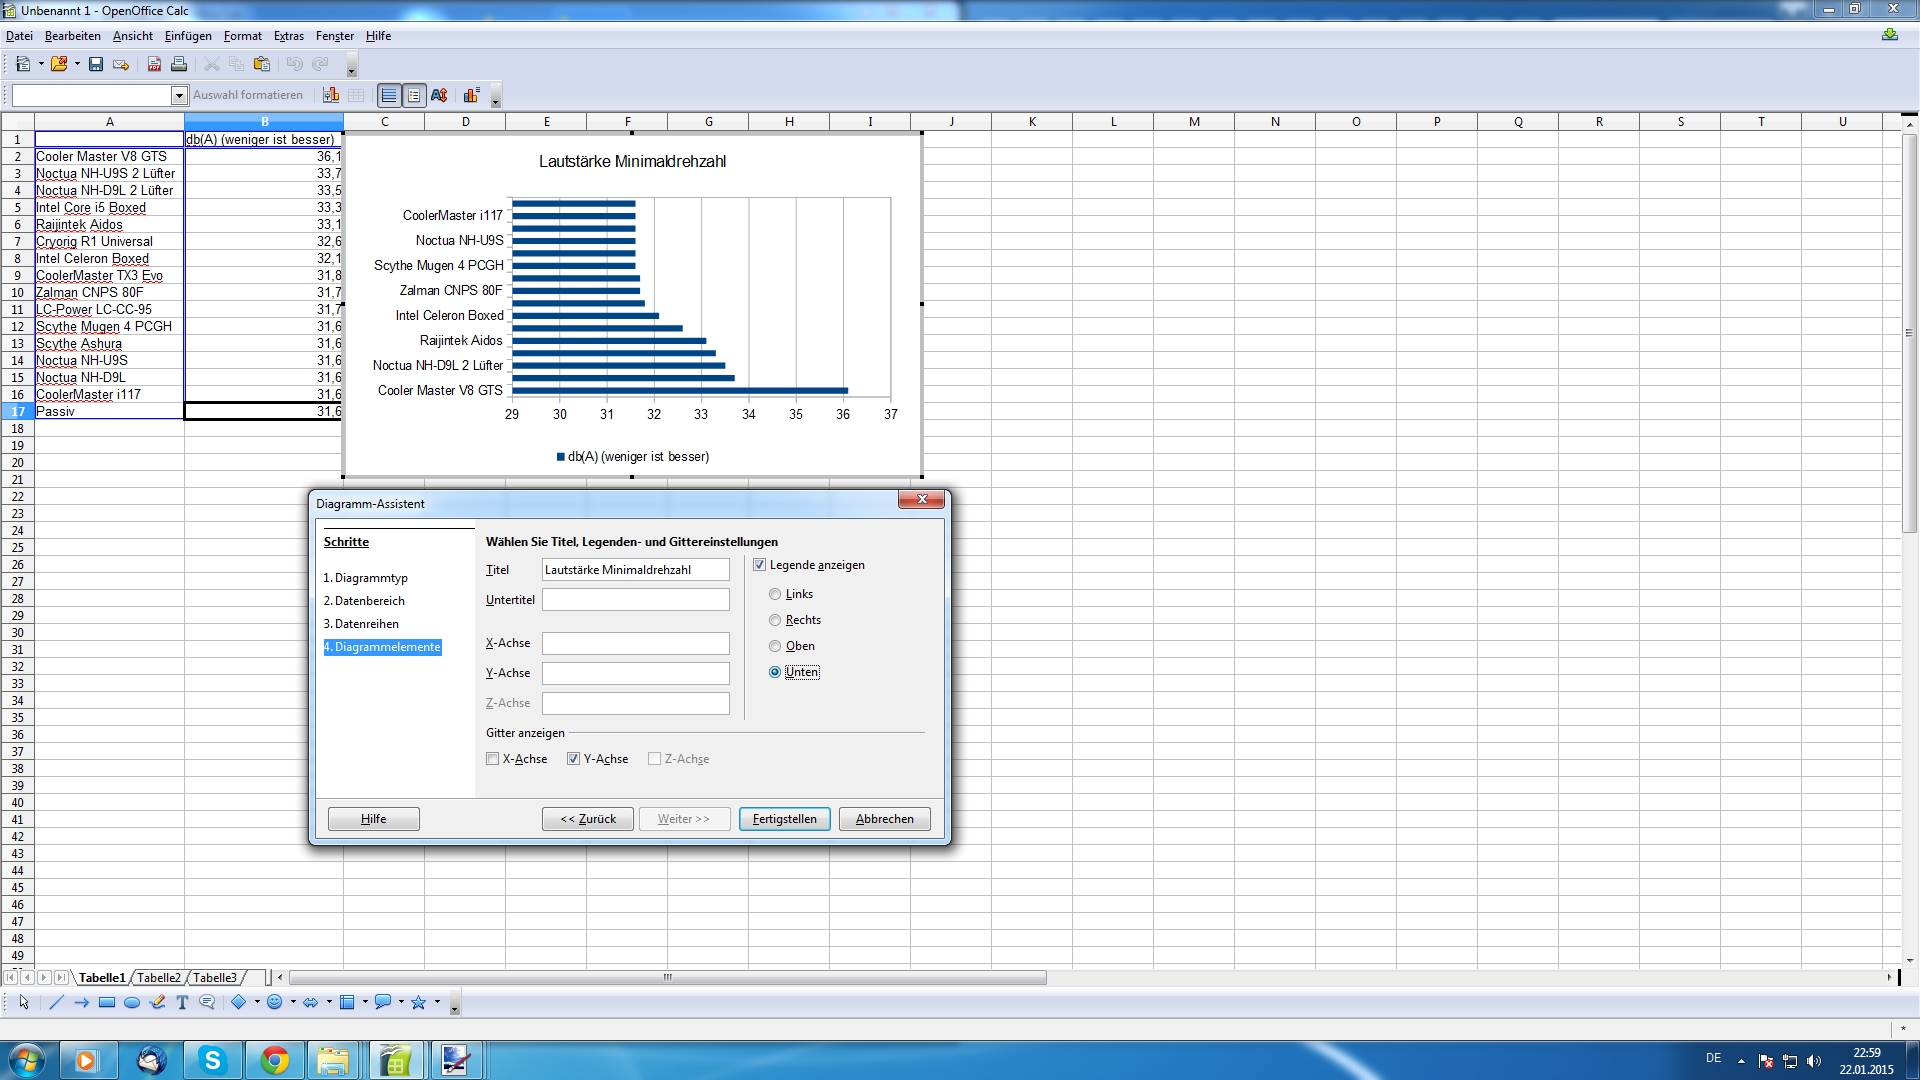
Task: Switch to the Tabelle2 sheet tab
Action: coord(159,978)
